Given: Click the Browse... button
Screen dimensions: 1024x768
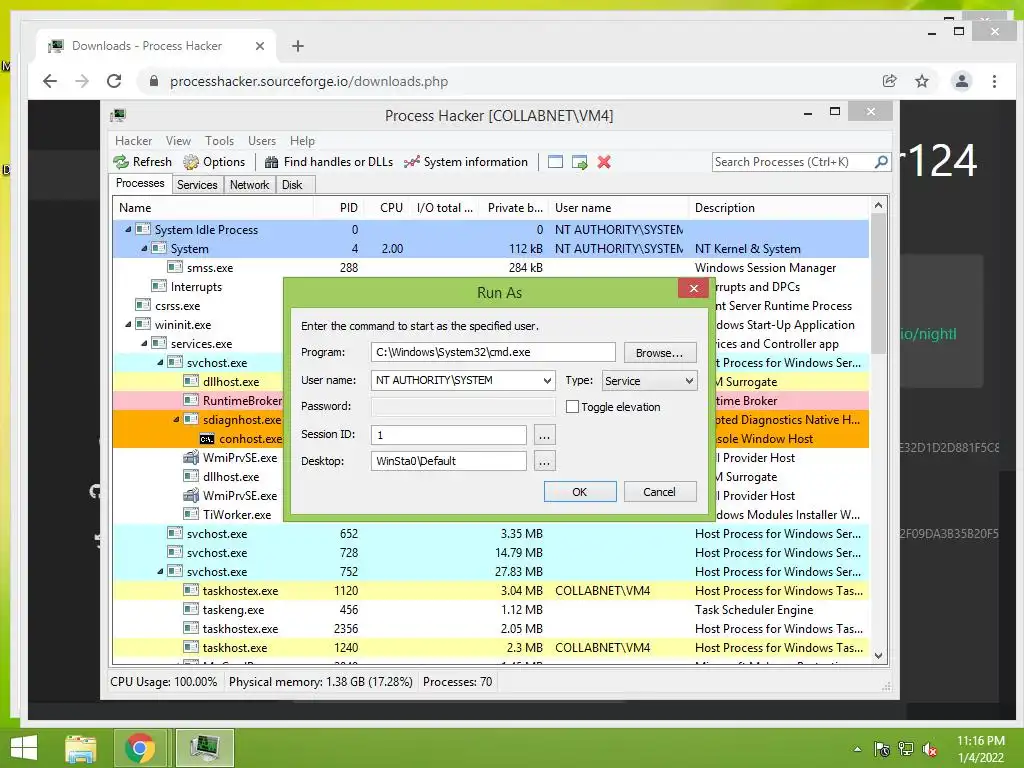Looking at the screenshot, I should tap(660, 353).
